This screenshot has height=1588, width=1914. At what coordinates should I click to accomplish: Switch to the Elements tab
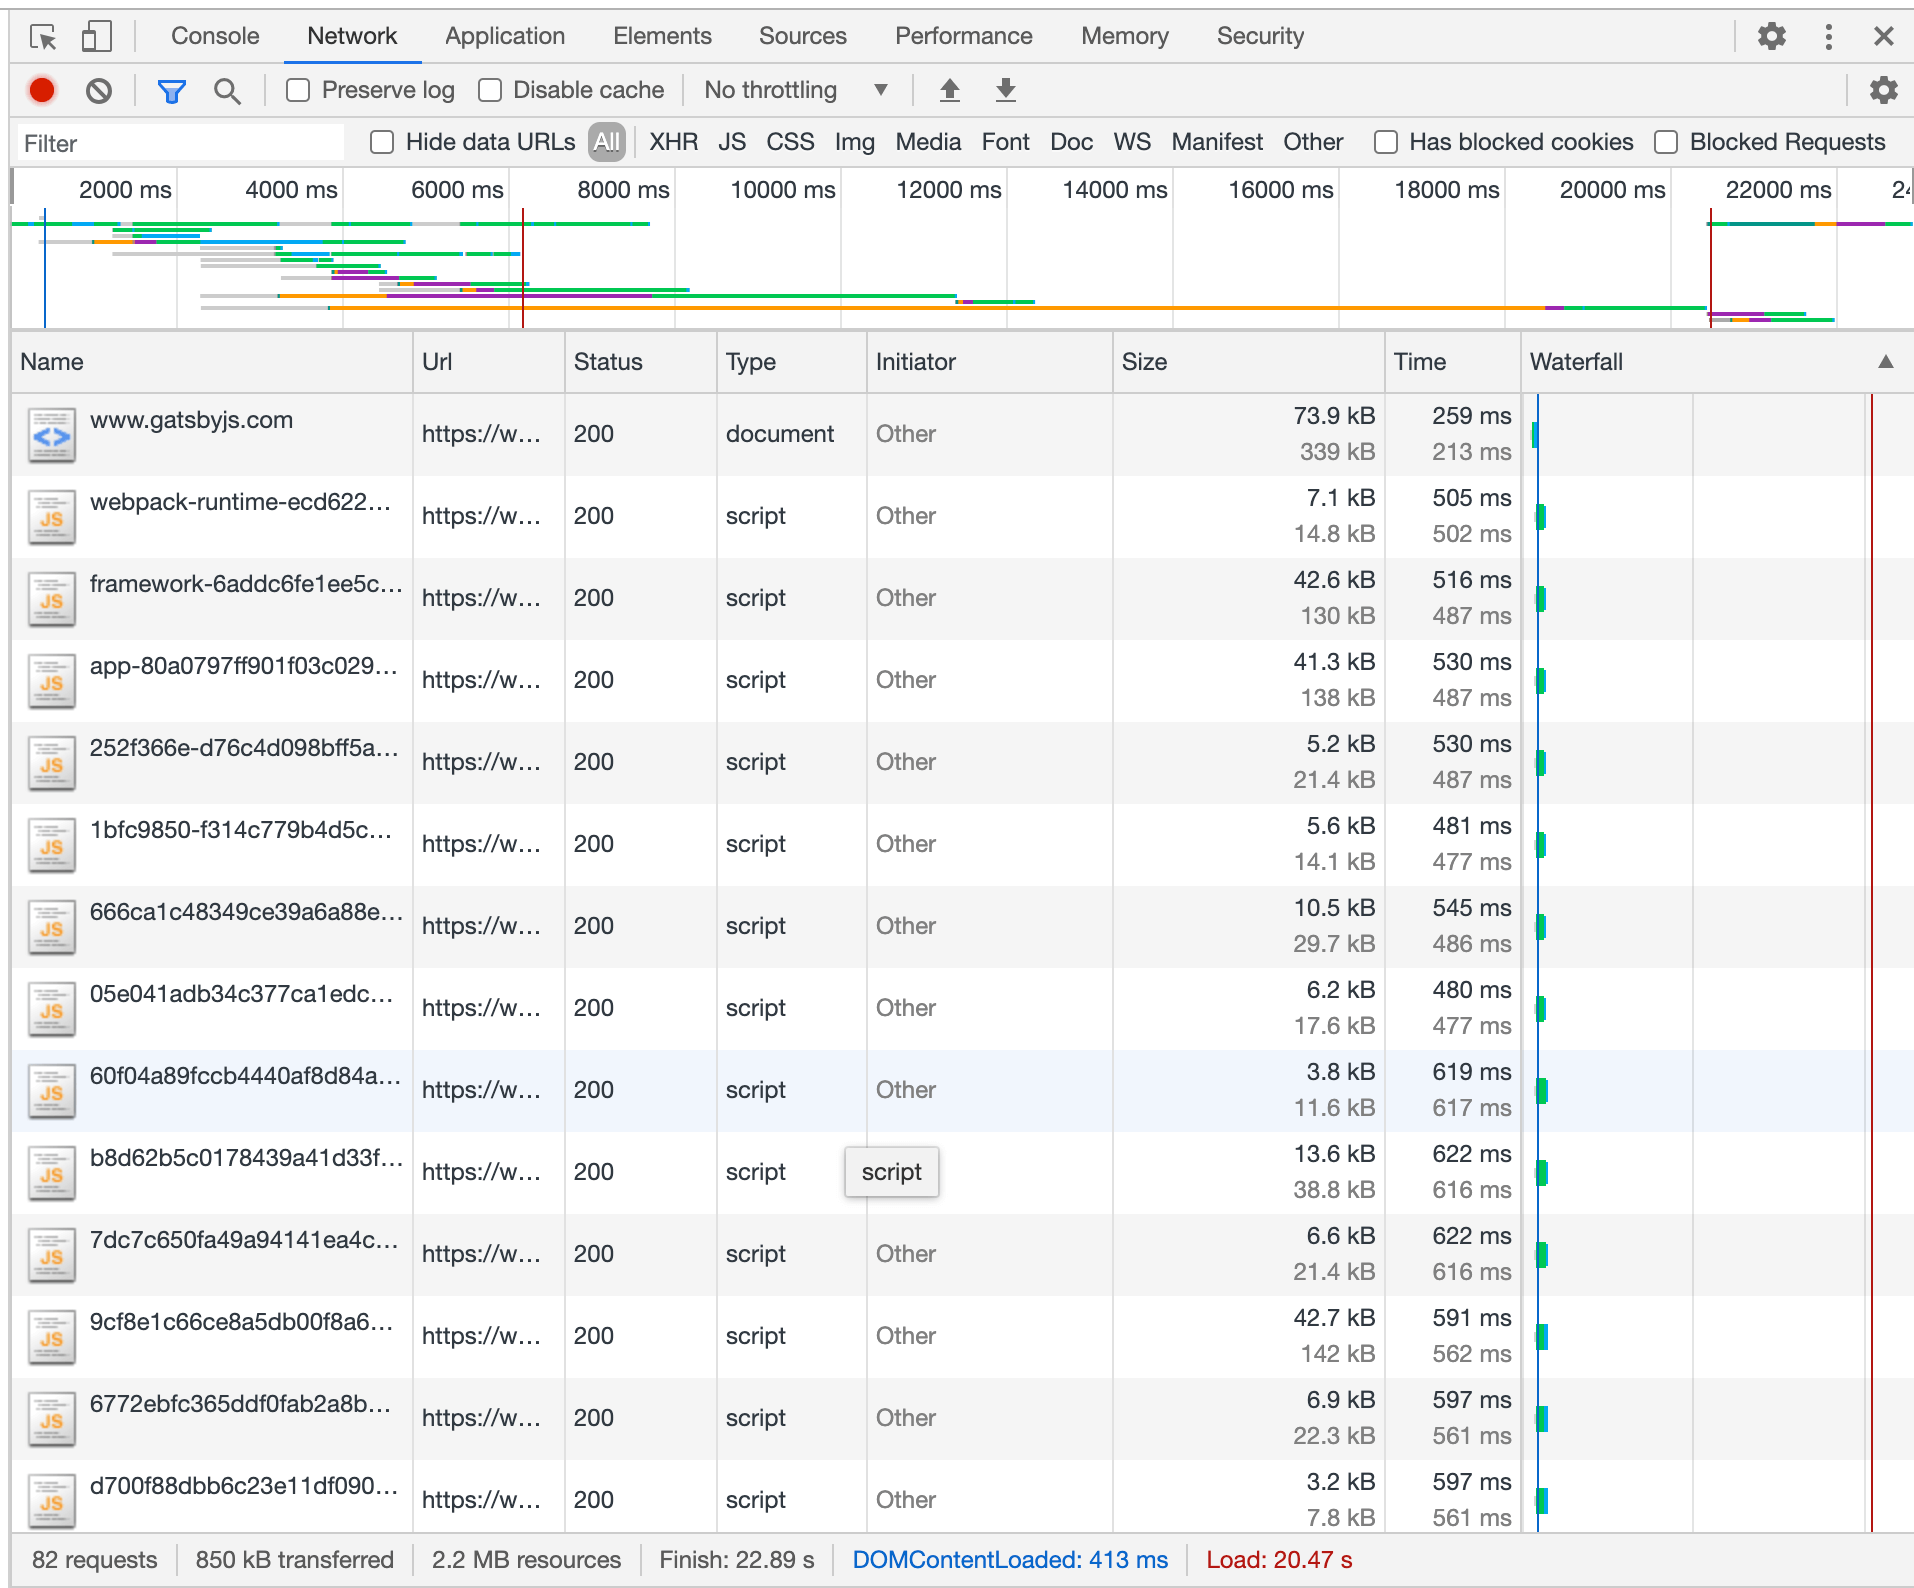pyautogui.click(x=662, y=36)
